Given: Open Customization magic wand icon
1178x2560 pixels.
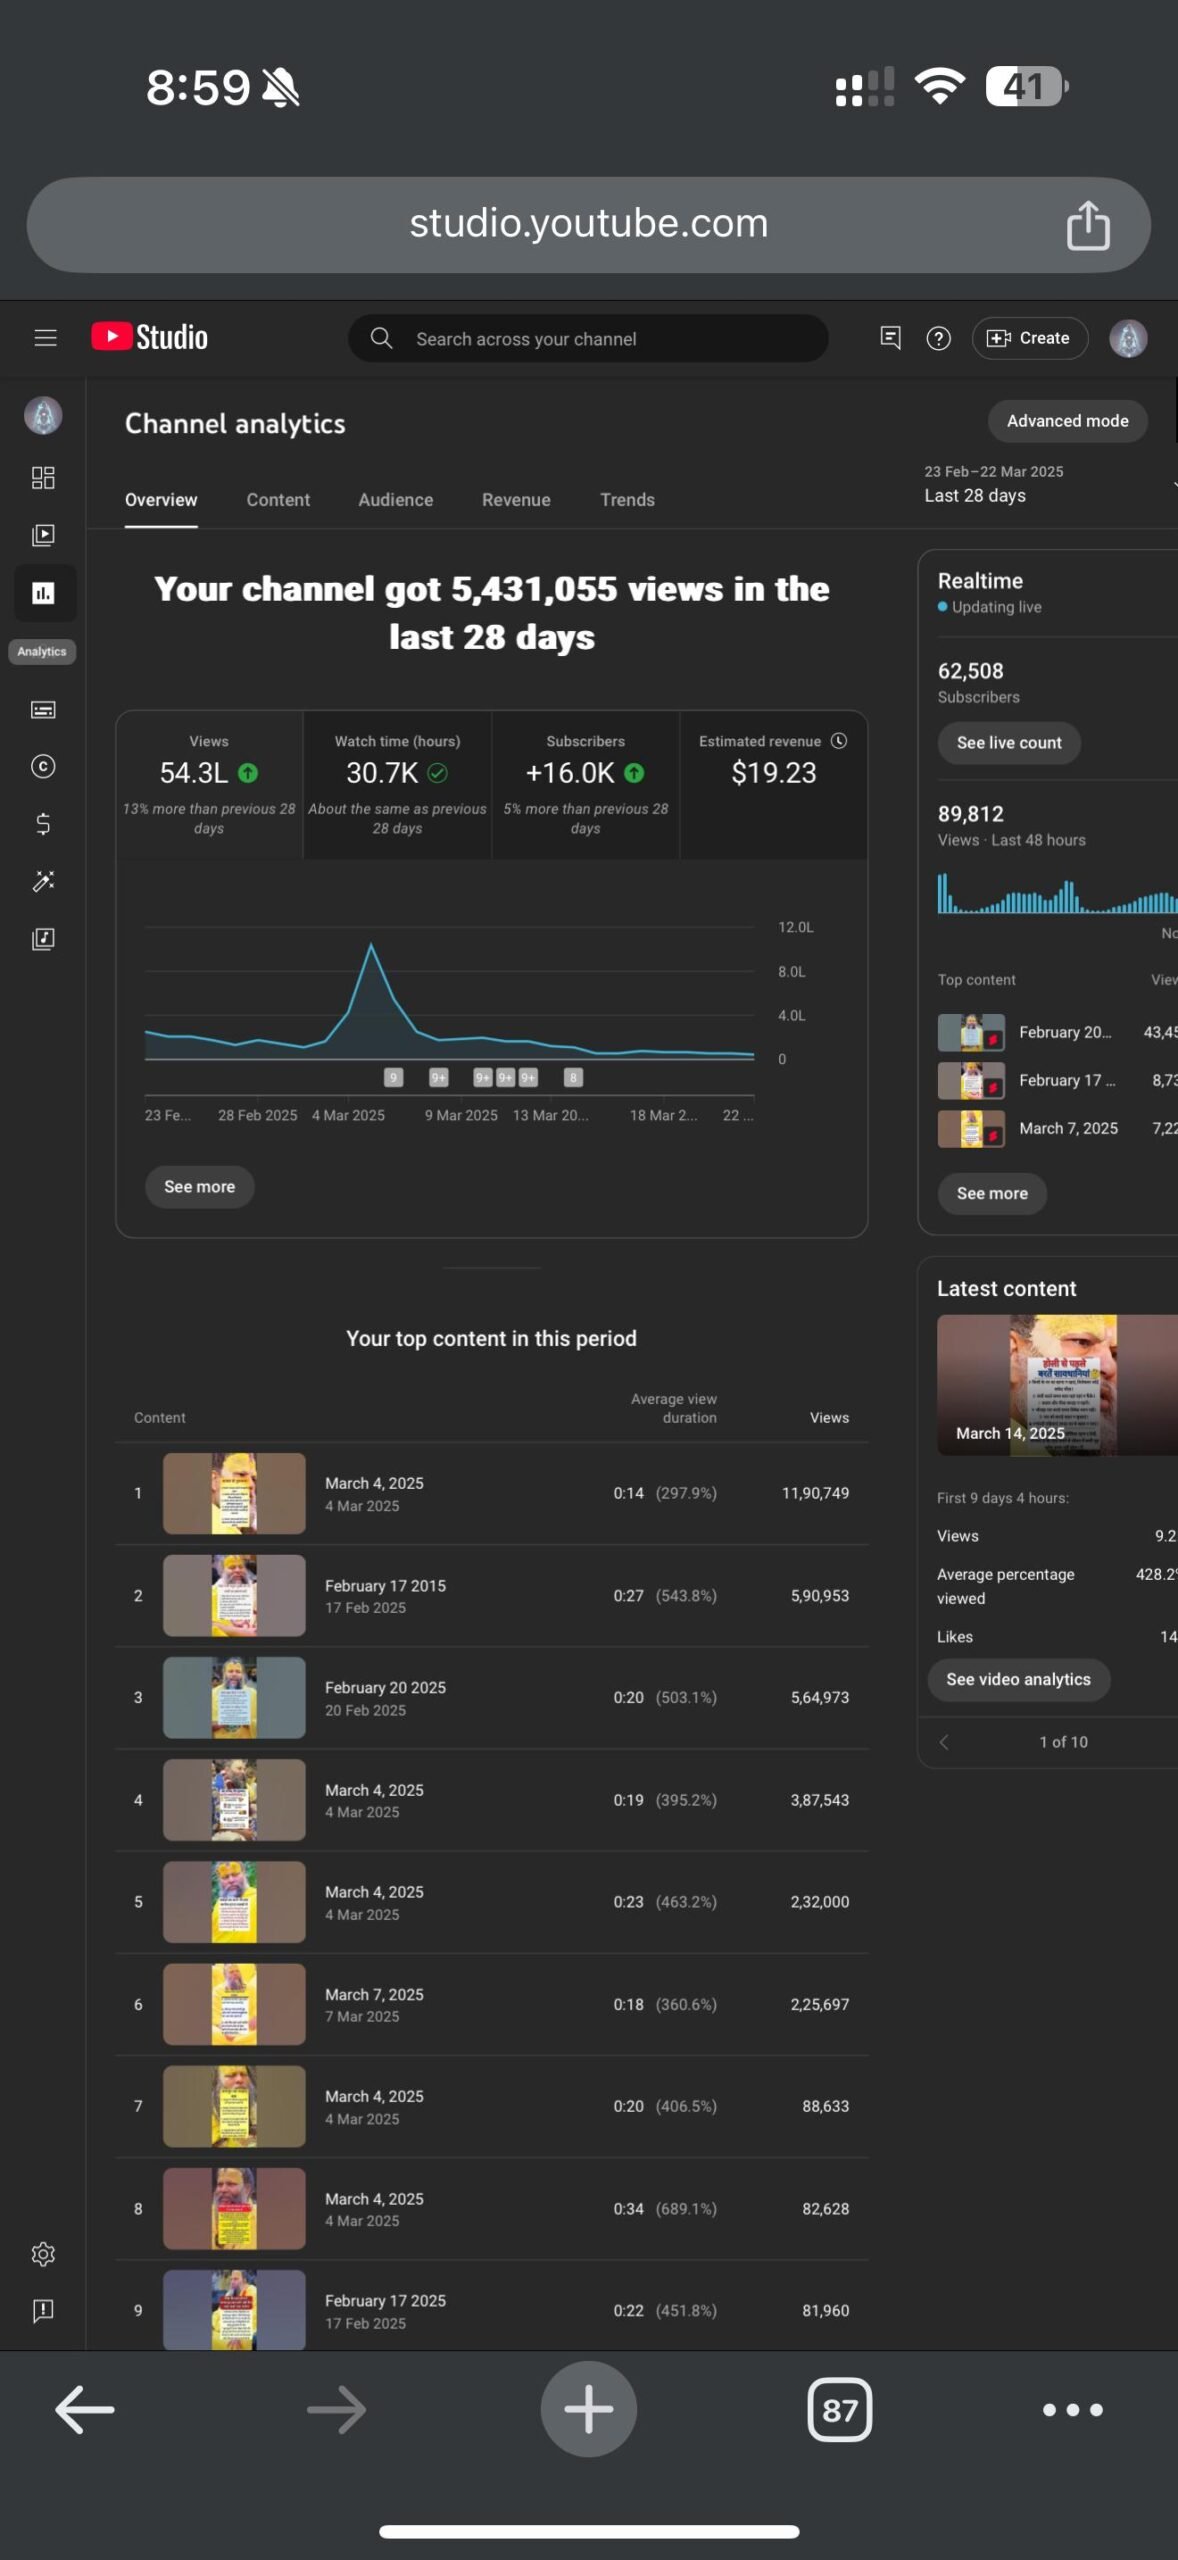Looking at the screenshot, I should click(x=43, y=881).
